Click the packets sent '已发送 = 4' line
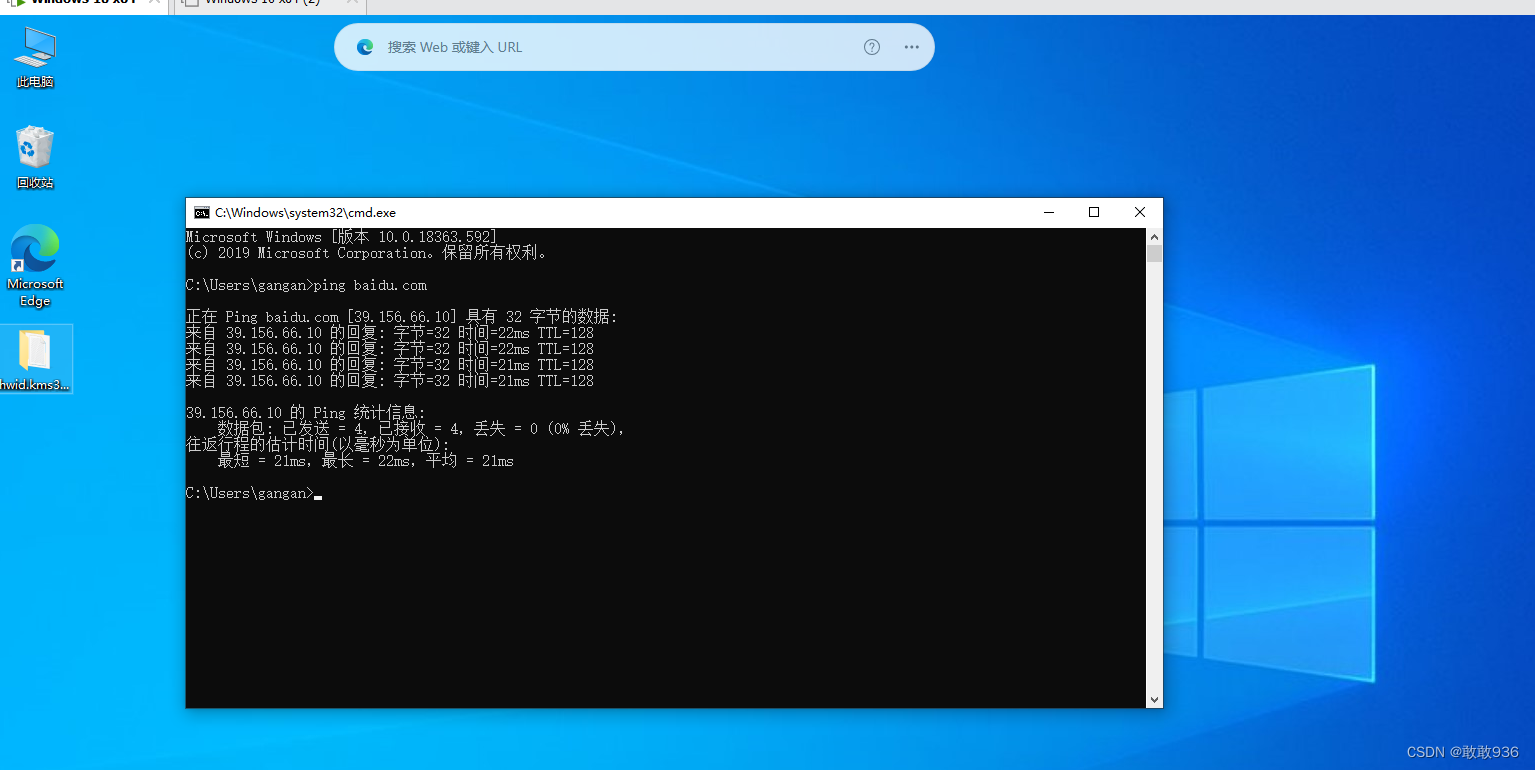The image size is (1535, 770). (421, 429)
